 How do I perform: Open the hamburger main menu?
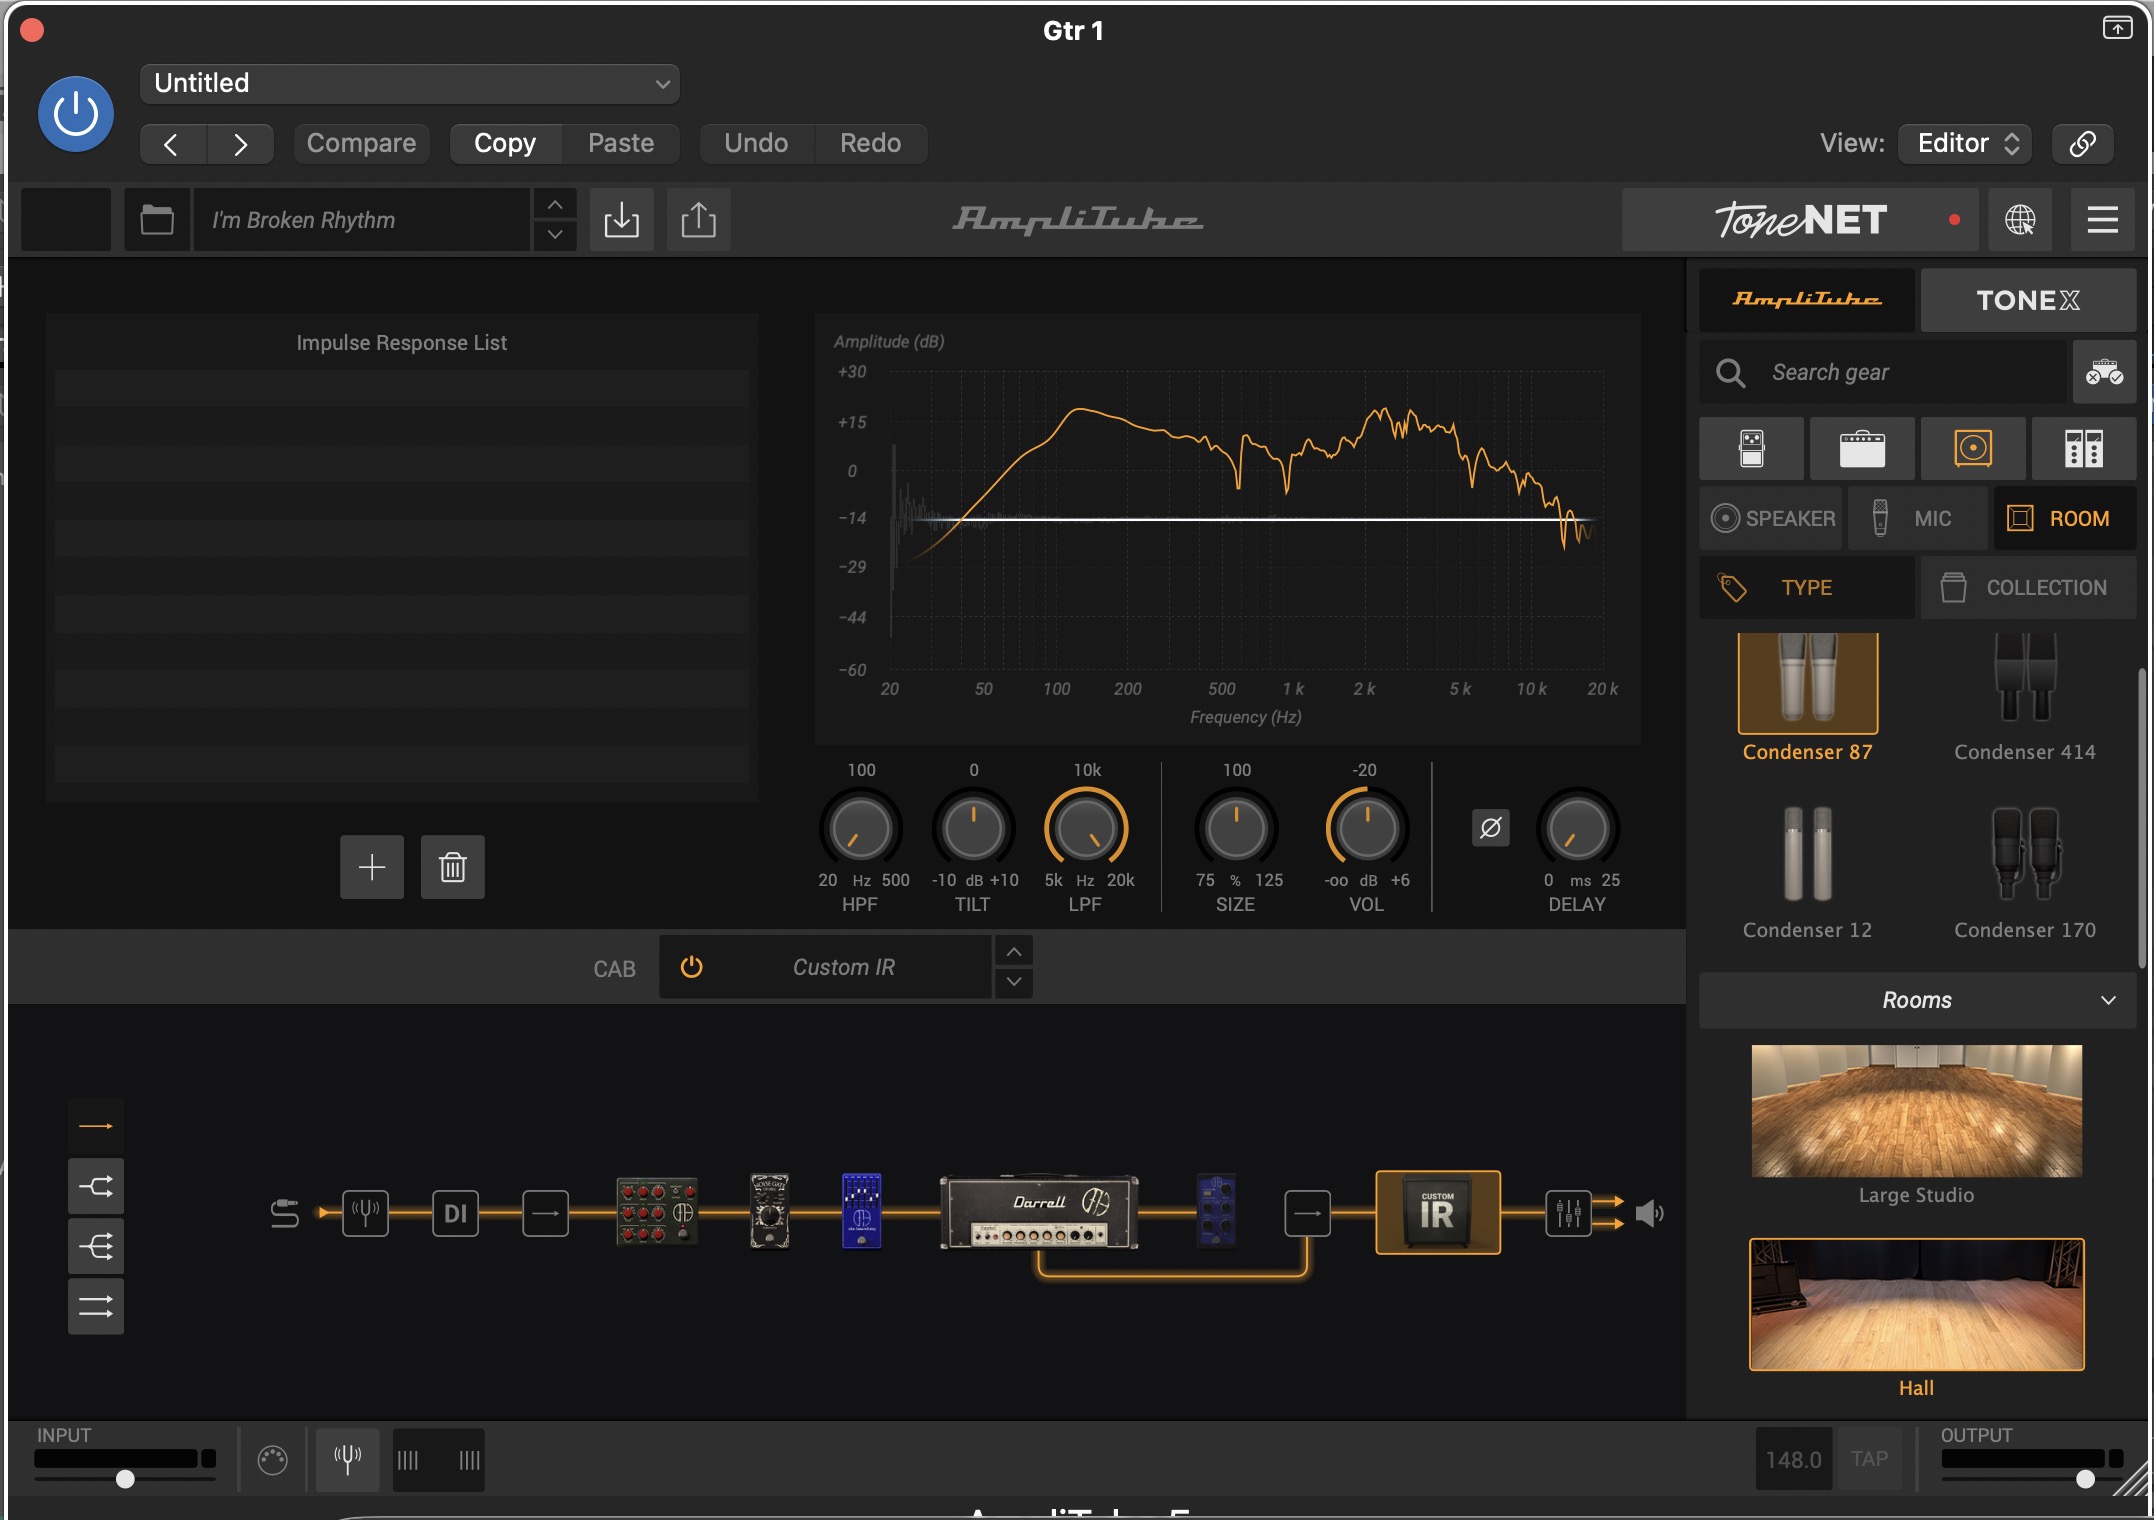coord(2102,220)
